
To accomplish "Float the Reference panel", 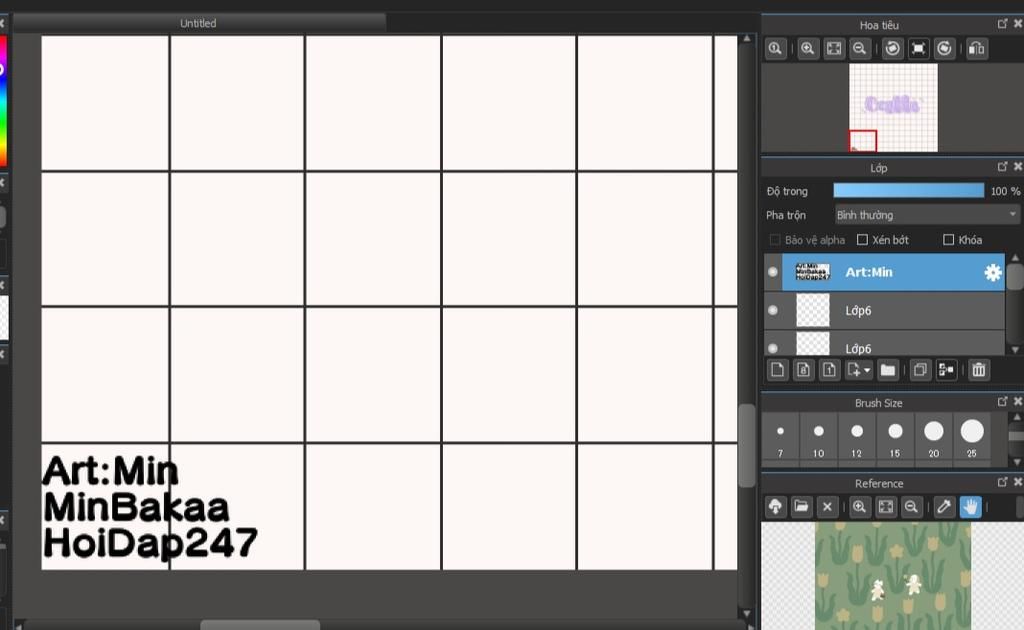I will (1002, 482).
